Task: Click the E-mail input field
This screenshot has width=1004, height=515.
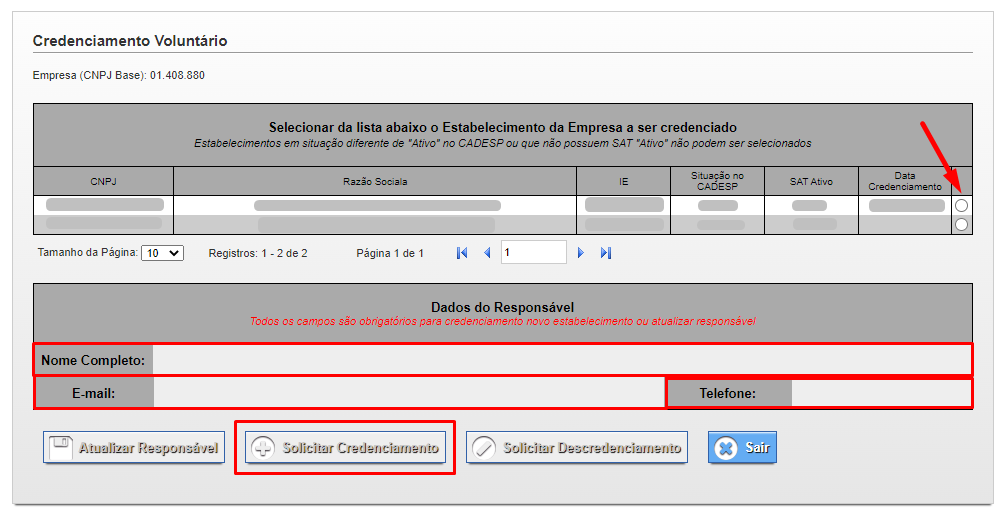Action: [x=409, y=393]
